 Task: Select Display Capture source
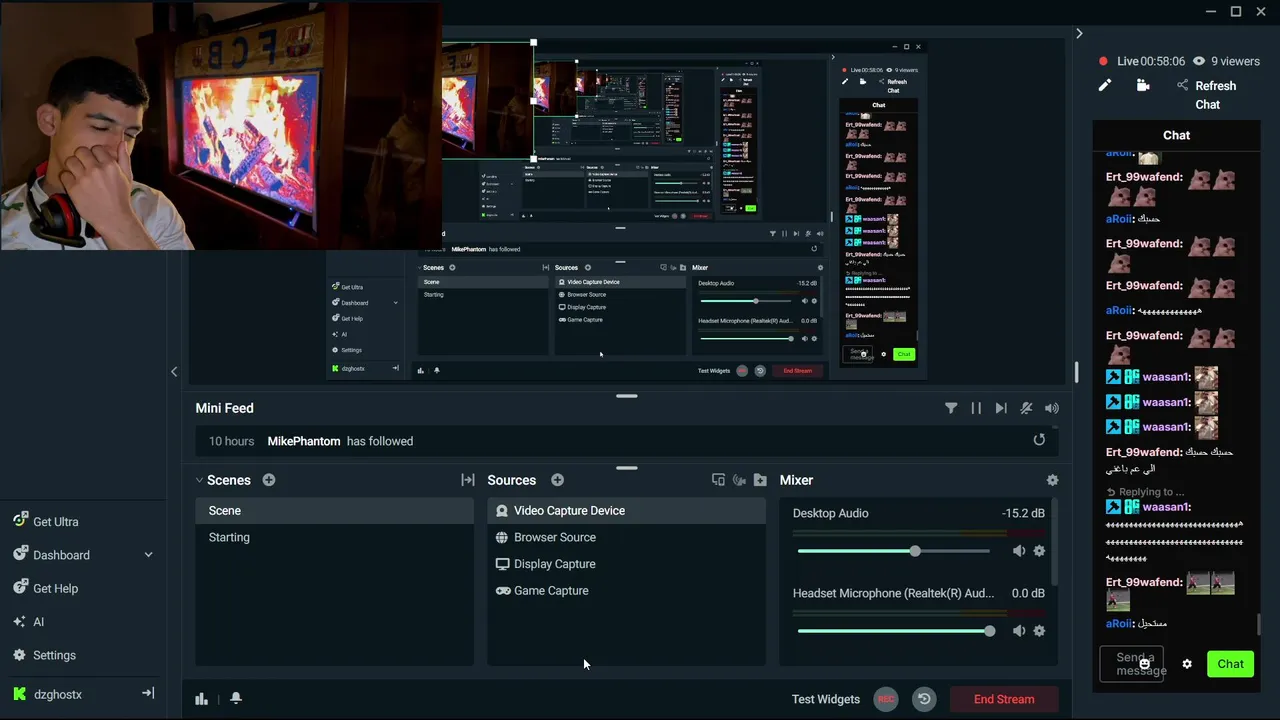pos(626,564)
